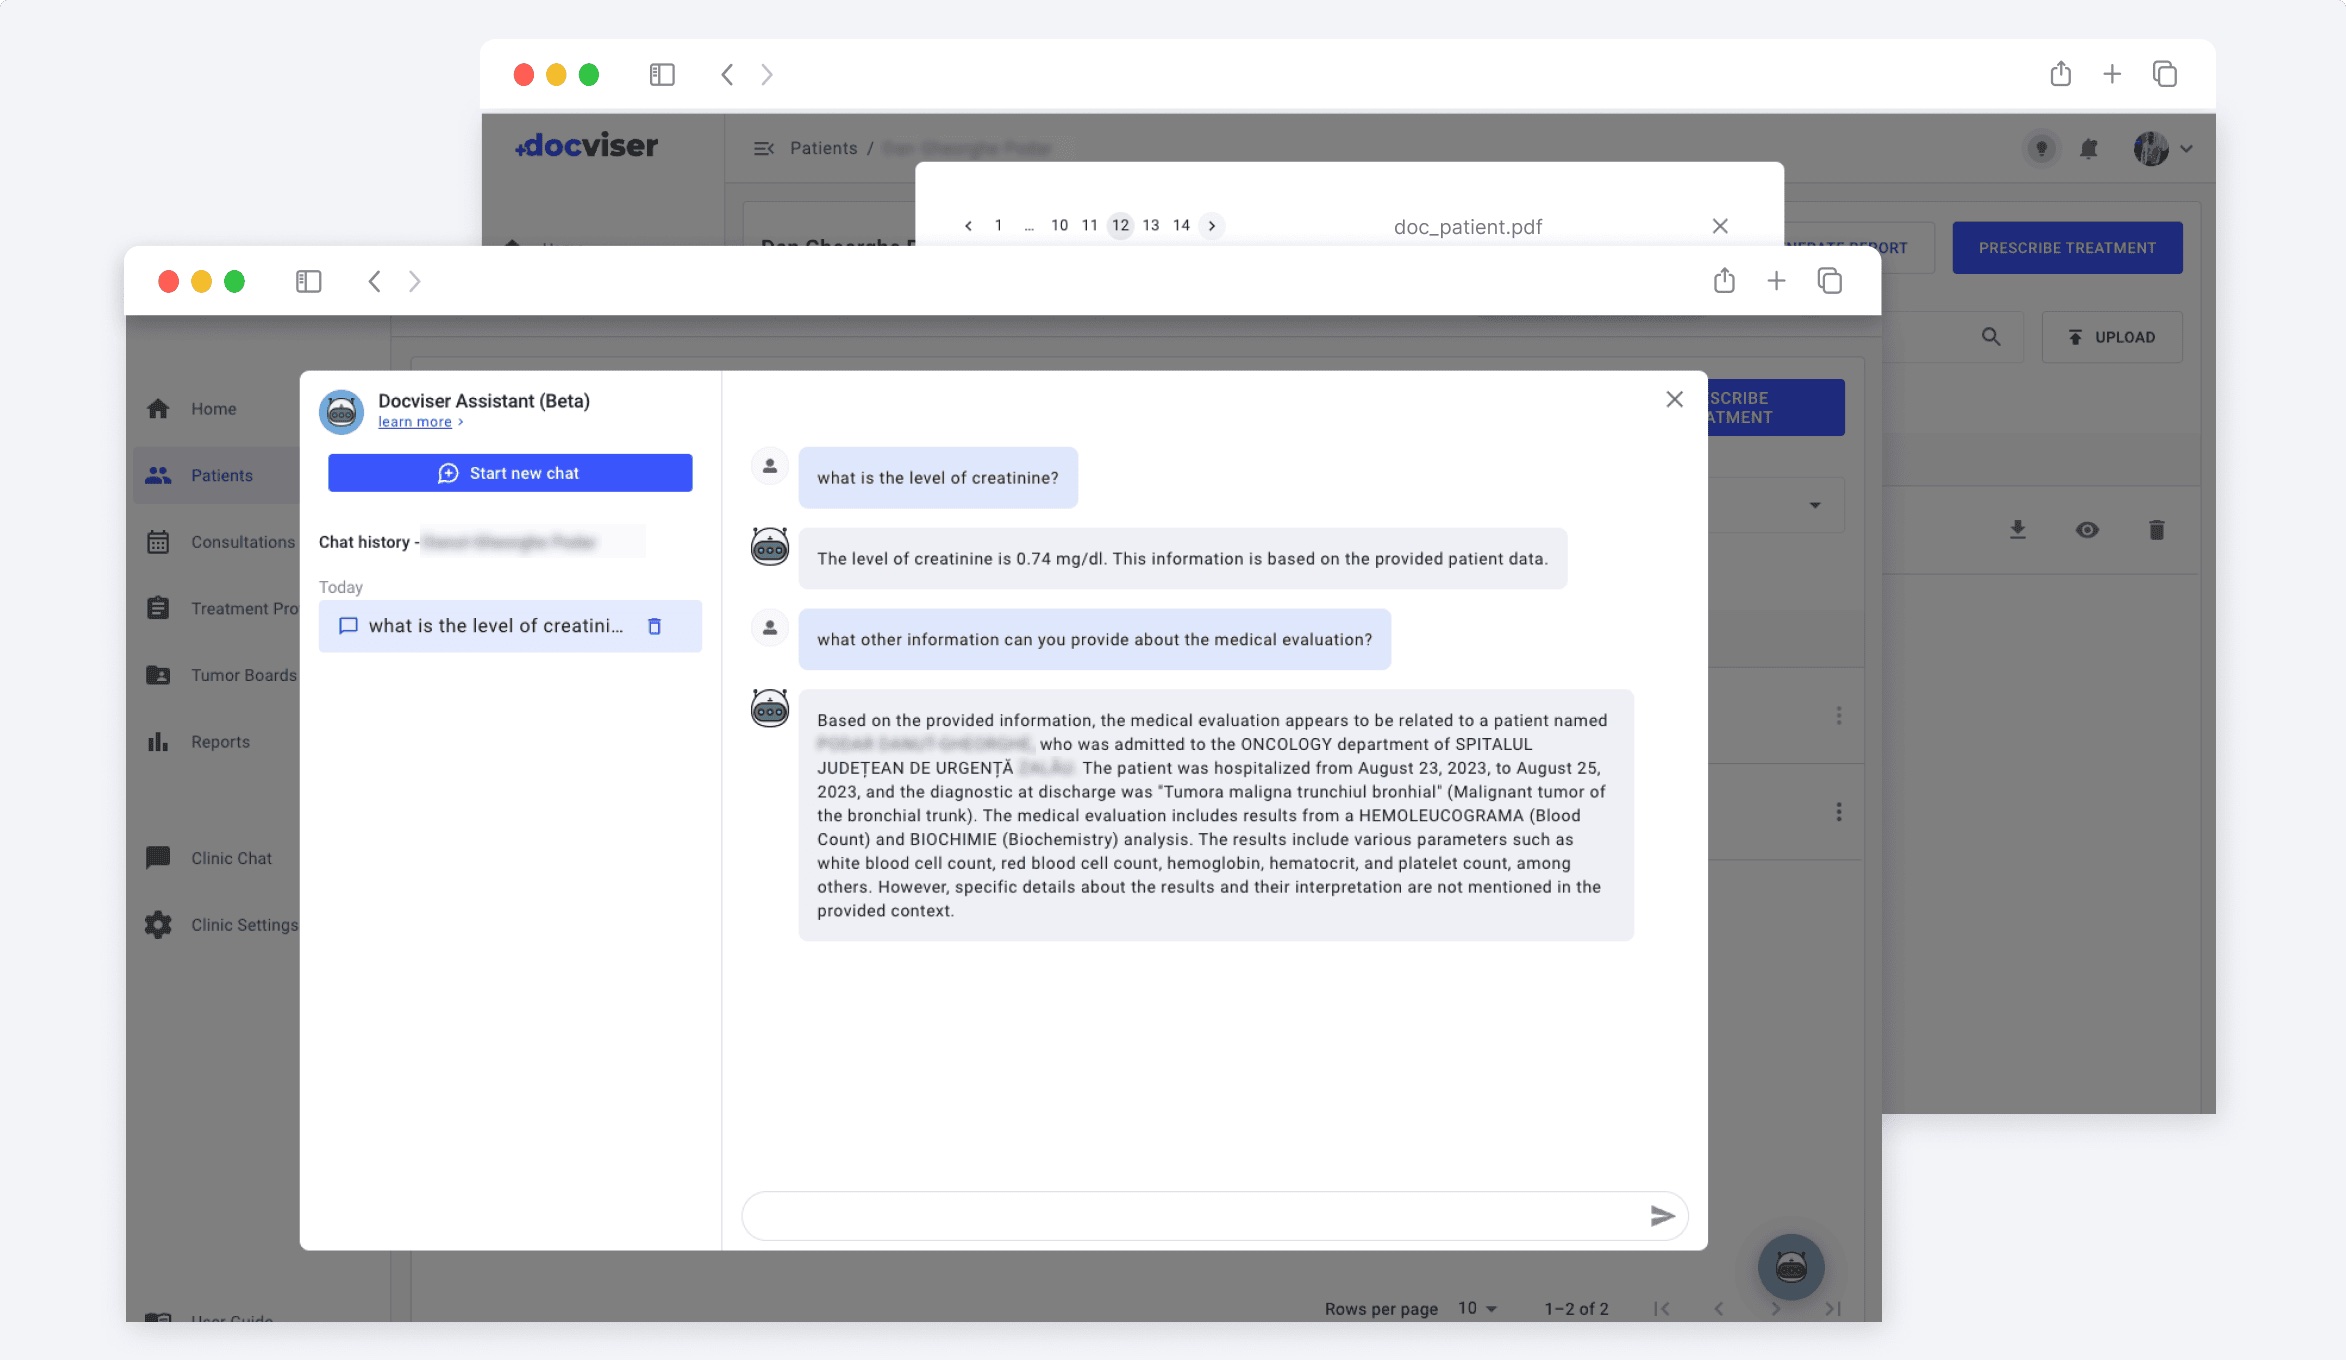Navigate to next page in PDF viewer
Viewport: 2346px width, 1364px height.
coord(1213,226)
